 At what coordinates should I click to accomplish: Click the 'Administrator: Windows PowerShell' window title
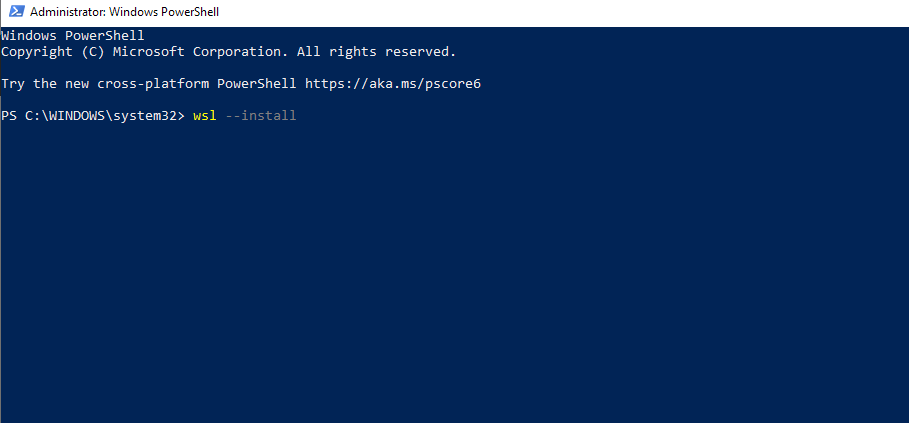(125, 12)
